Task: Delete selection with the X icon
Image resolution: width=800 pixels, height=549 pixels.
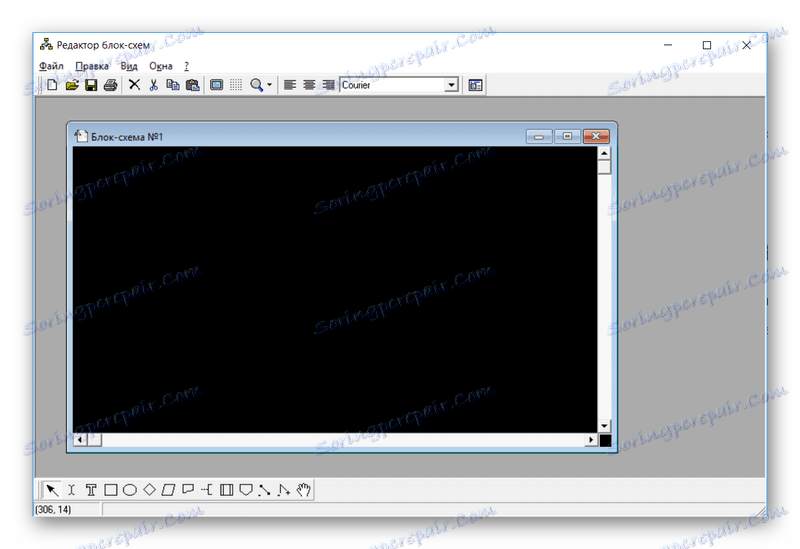Action: coord(134,85)
